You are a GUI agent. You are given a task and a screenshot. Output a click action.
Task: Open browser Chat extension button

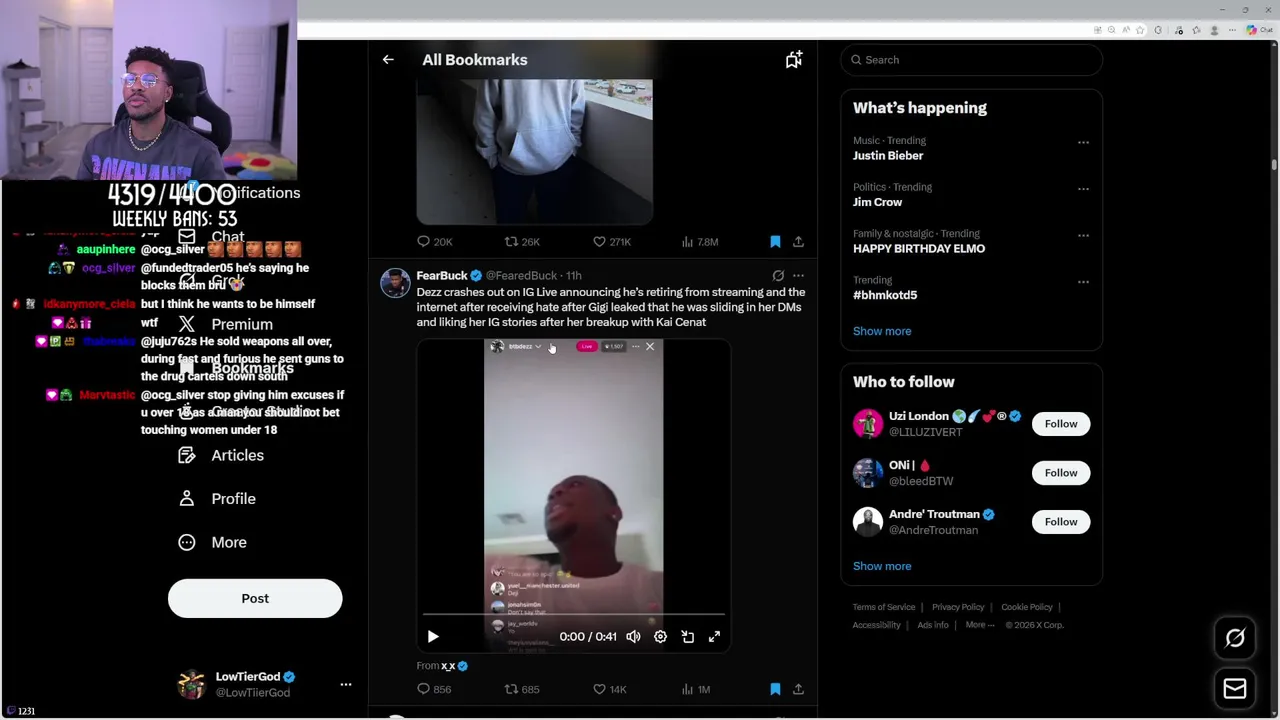click(x=1258, y=30)
